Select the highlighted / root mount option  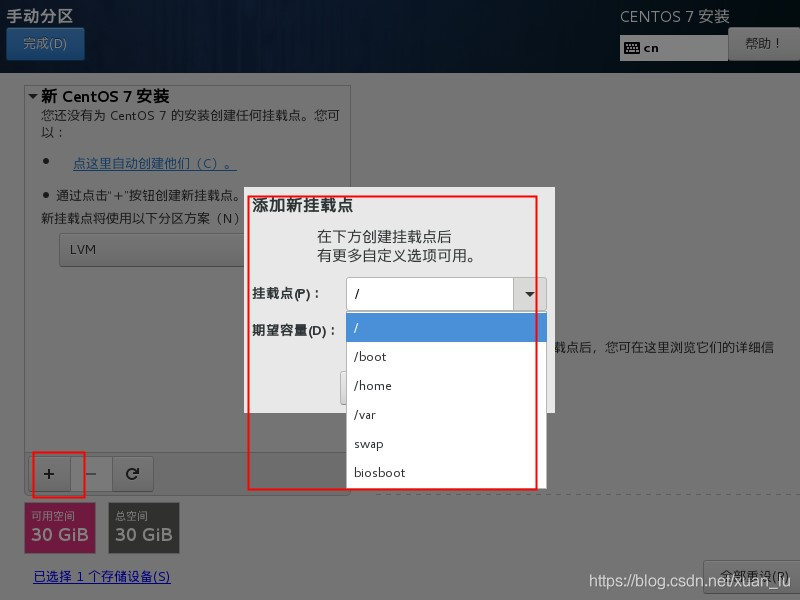(446, 328)
